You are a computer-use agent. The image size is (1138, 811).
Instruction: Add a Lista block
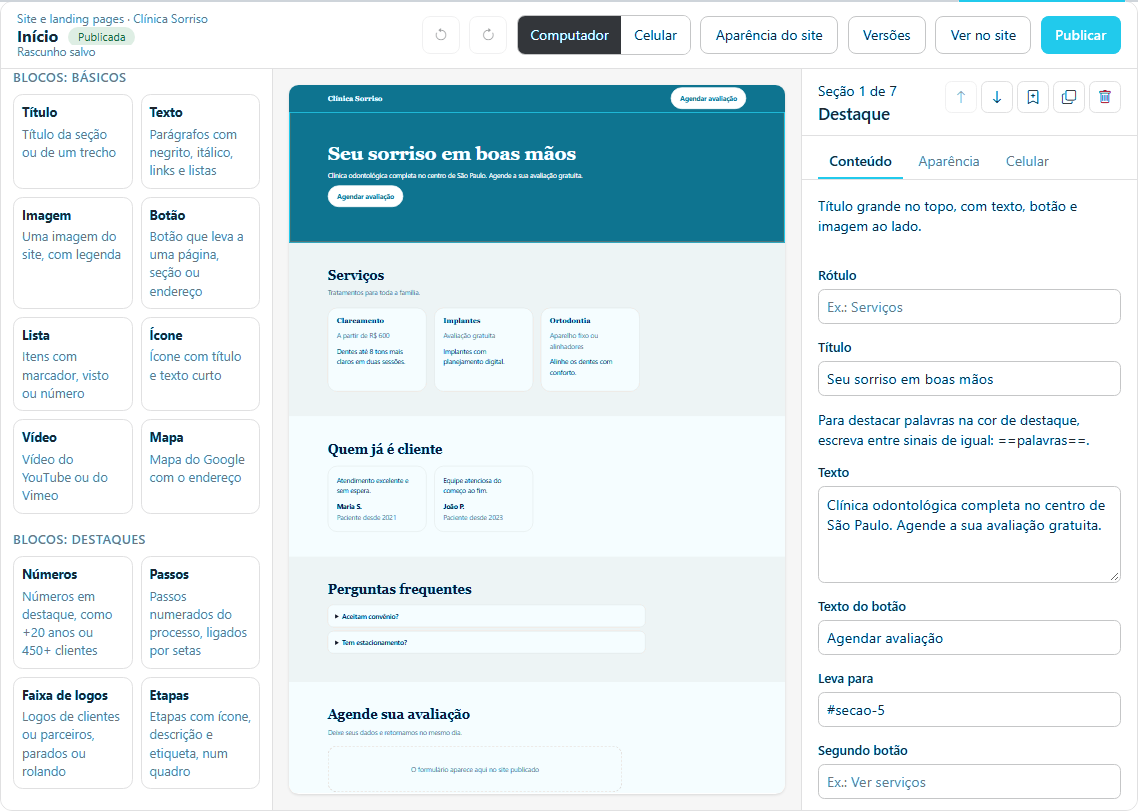pyautogui.click(x=73, y=364)
